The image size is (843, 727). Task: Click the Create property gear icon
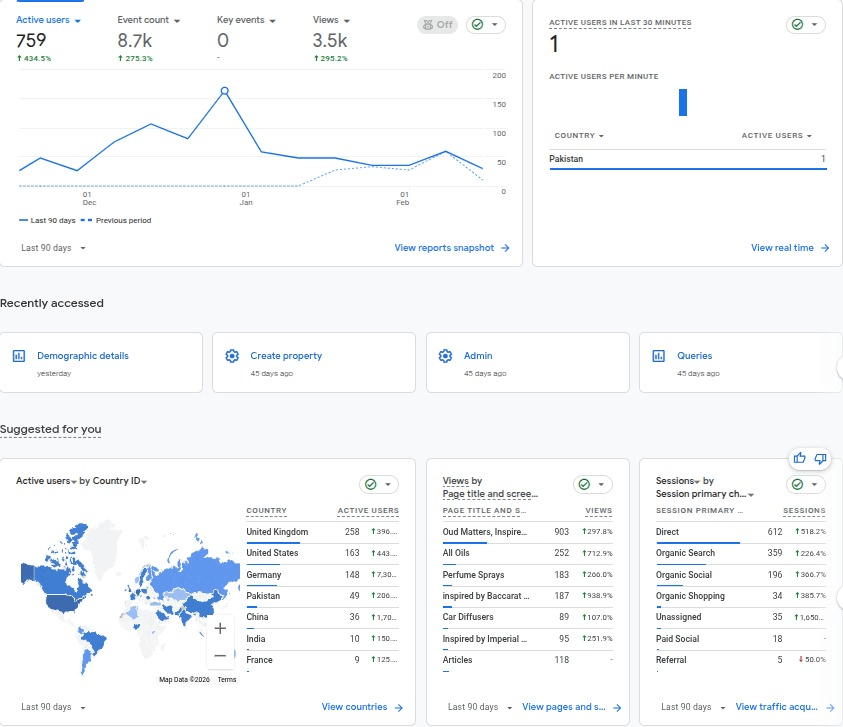pyautogui.click(x=232, y=356)
